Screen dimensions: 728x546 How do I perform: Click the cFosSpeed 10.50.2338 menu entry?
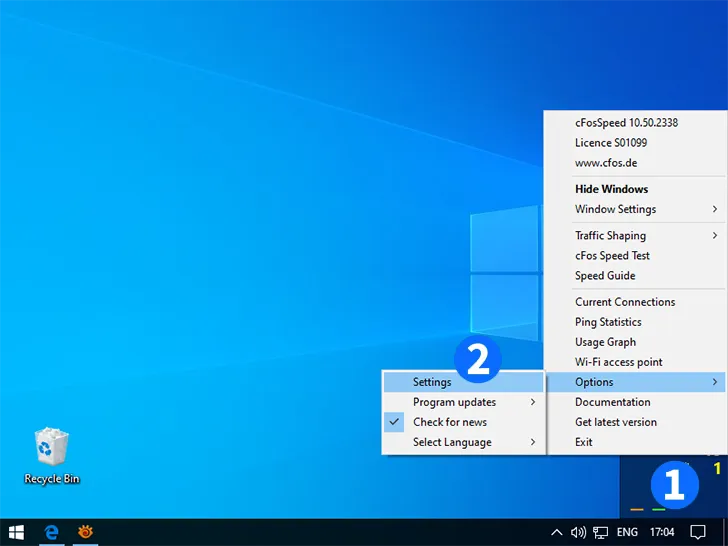[636, 123]
